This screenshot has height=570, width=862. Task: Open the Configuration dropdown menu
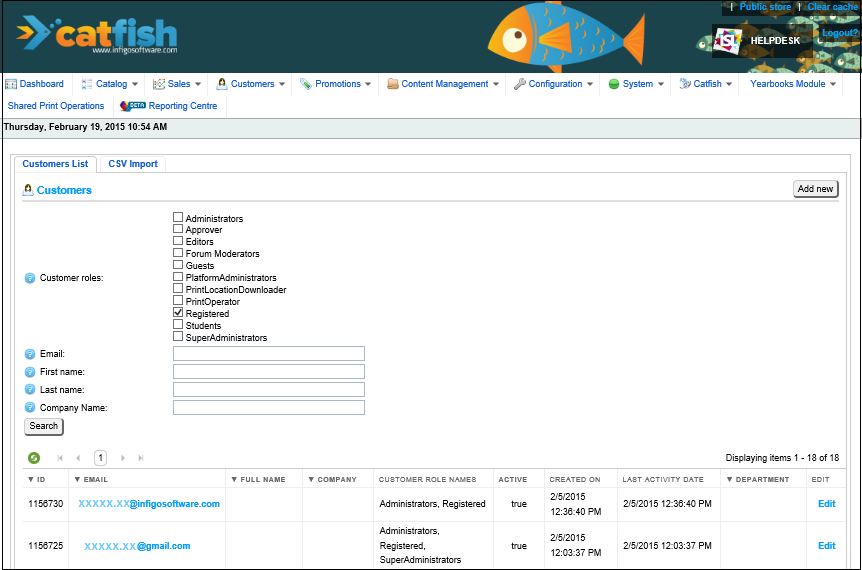[554, 84]
